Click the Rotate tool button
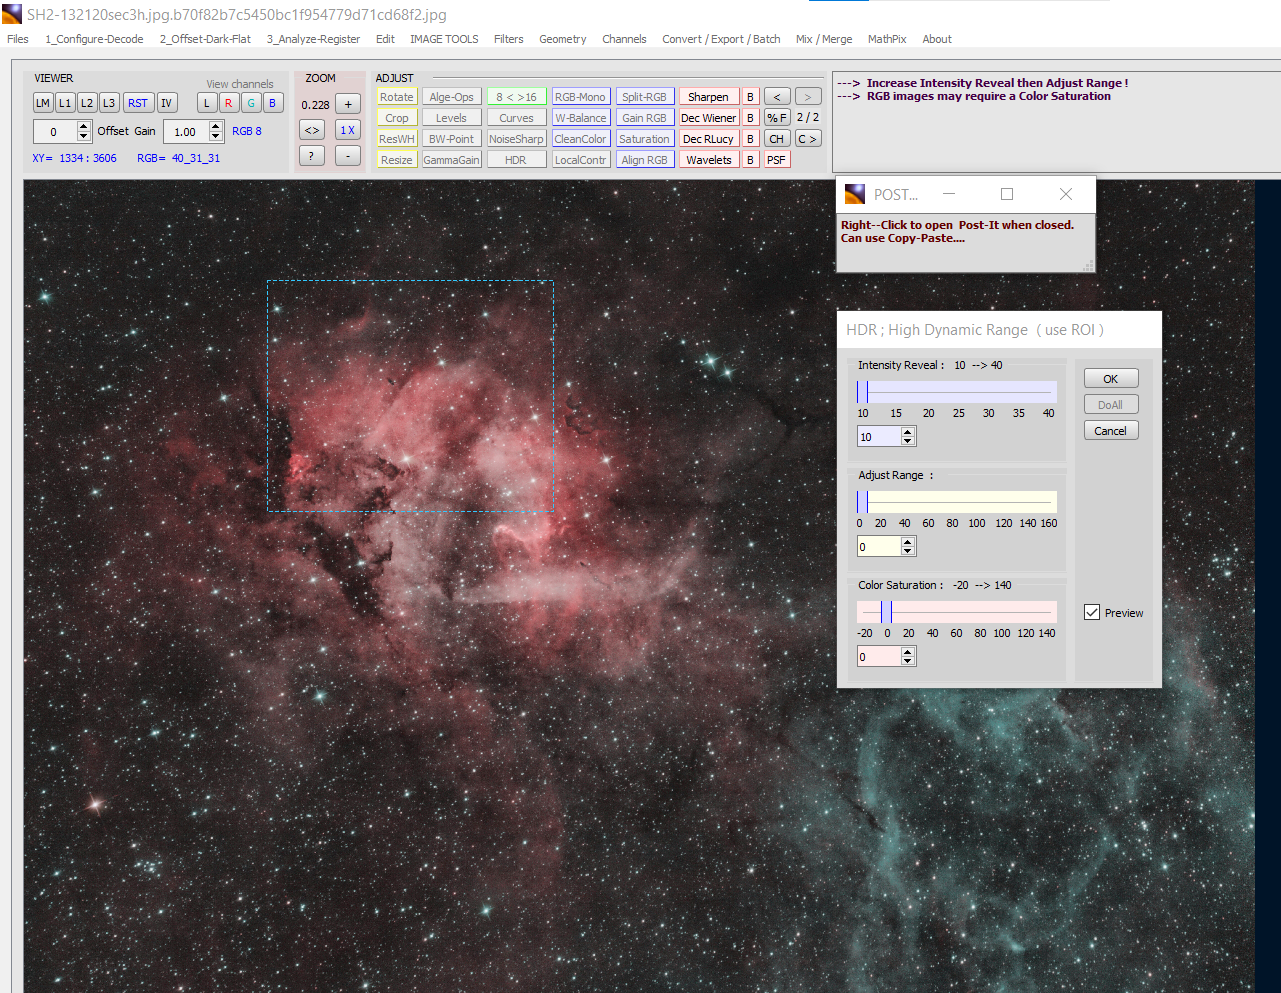This screenshot has height=993, width=1281. 397,97
